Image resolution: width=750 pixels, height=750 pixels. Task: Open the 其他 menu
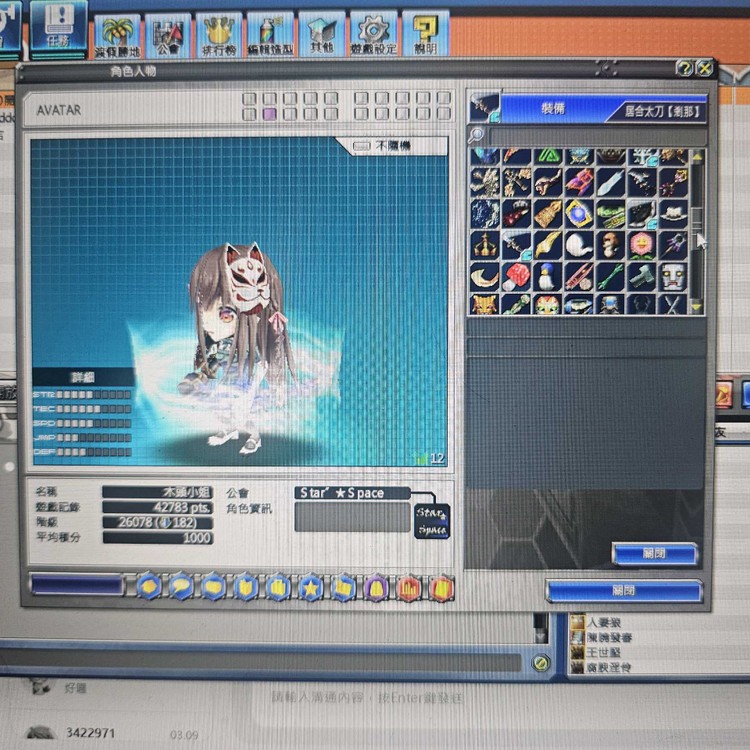pyautogui.click(x=322, y=34)
